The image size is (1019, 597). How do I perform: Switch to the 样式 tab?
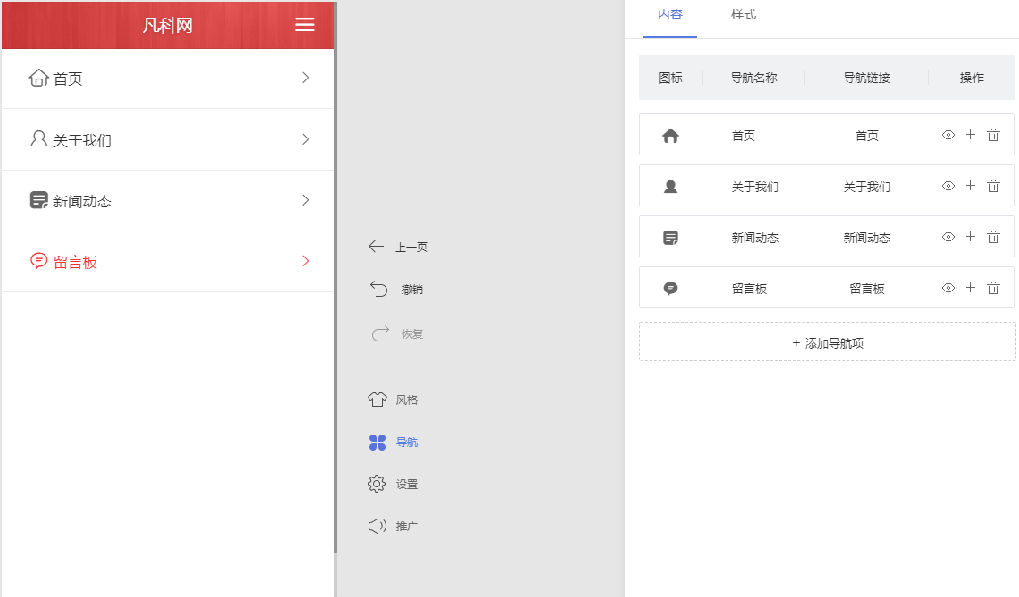pyautogui.click(x=743, y=16)
